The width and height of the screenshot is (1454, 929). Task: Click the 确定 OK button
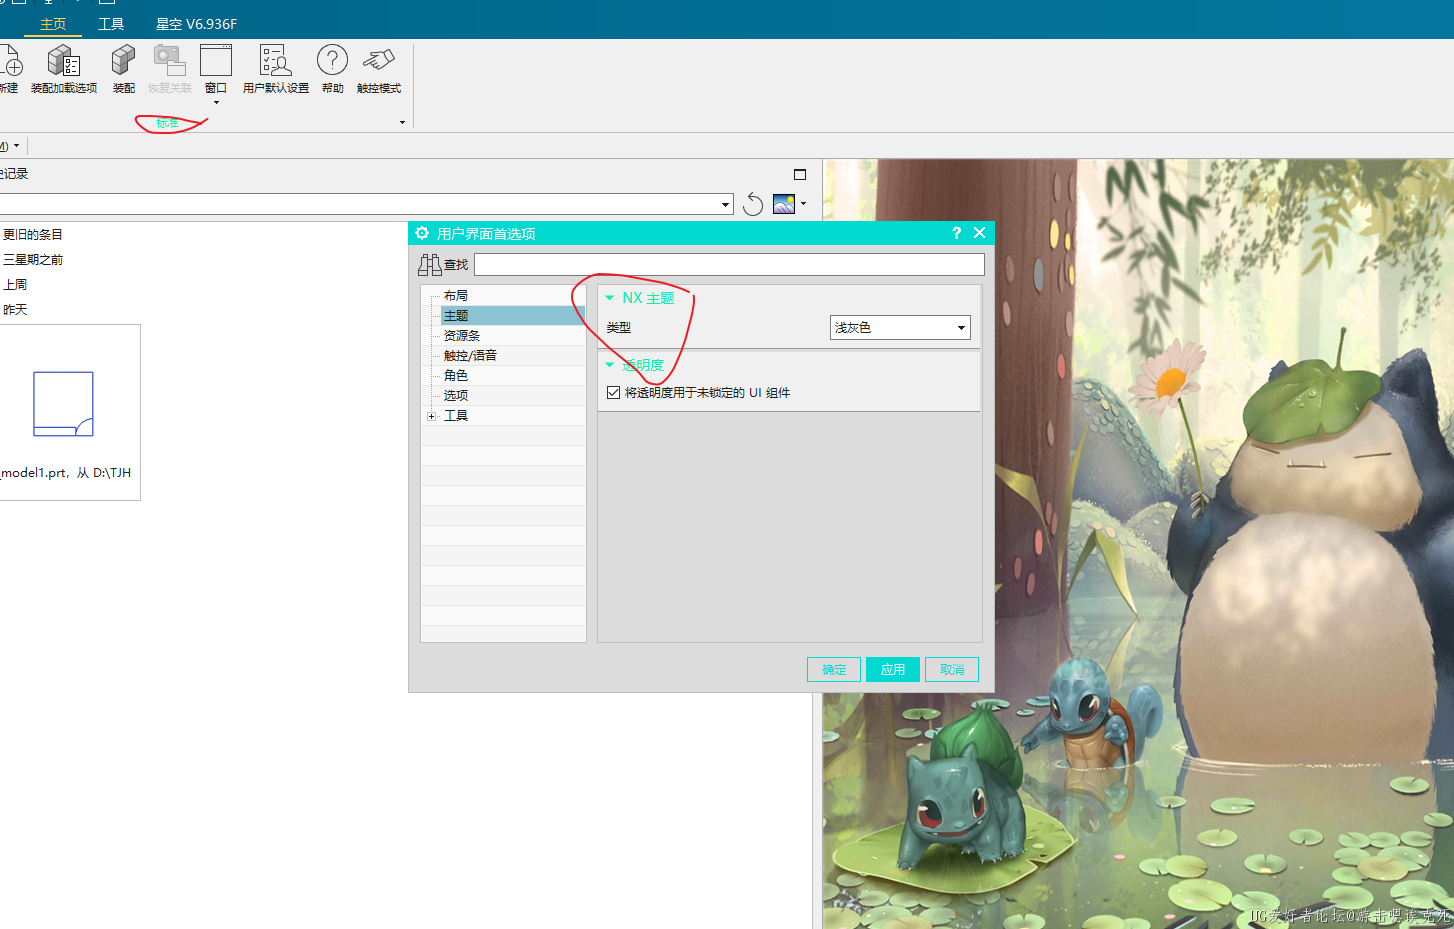point(834,670)
